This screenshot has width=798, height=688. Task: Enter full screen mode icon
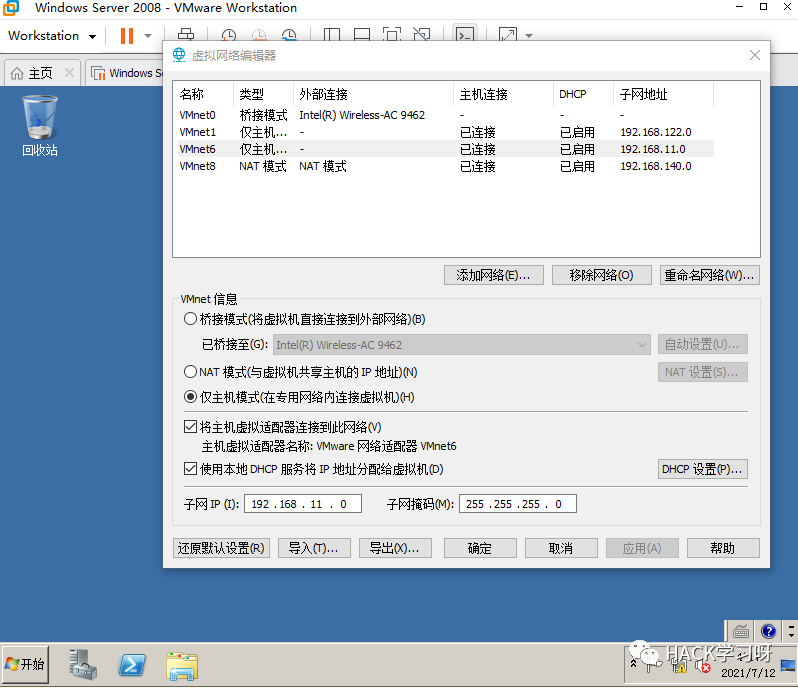point(392,35)
